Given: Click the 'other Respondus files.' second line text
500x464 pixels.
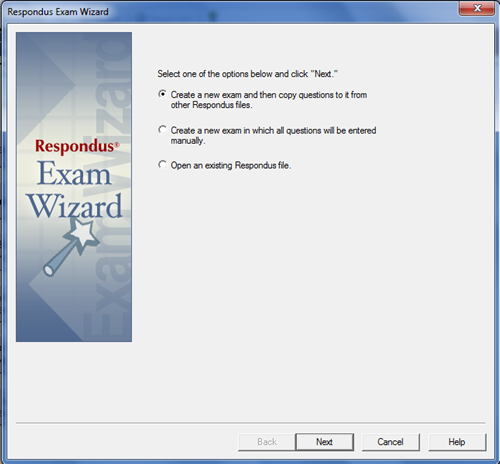Looking at the screenshot, I should (212, 105).
